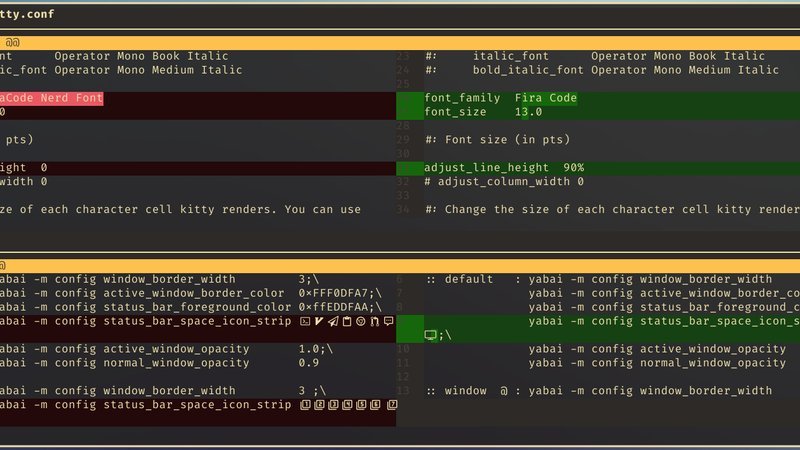800x450 pixels.
Task: Click the numbered window icon 4
Action: (346, 405)
